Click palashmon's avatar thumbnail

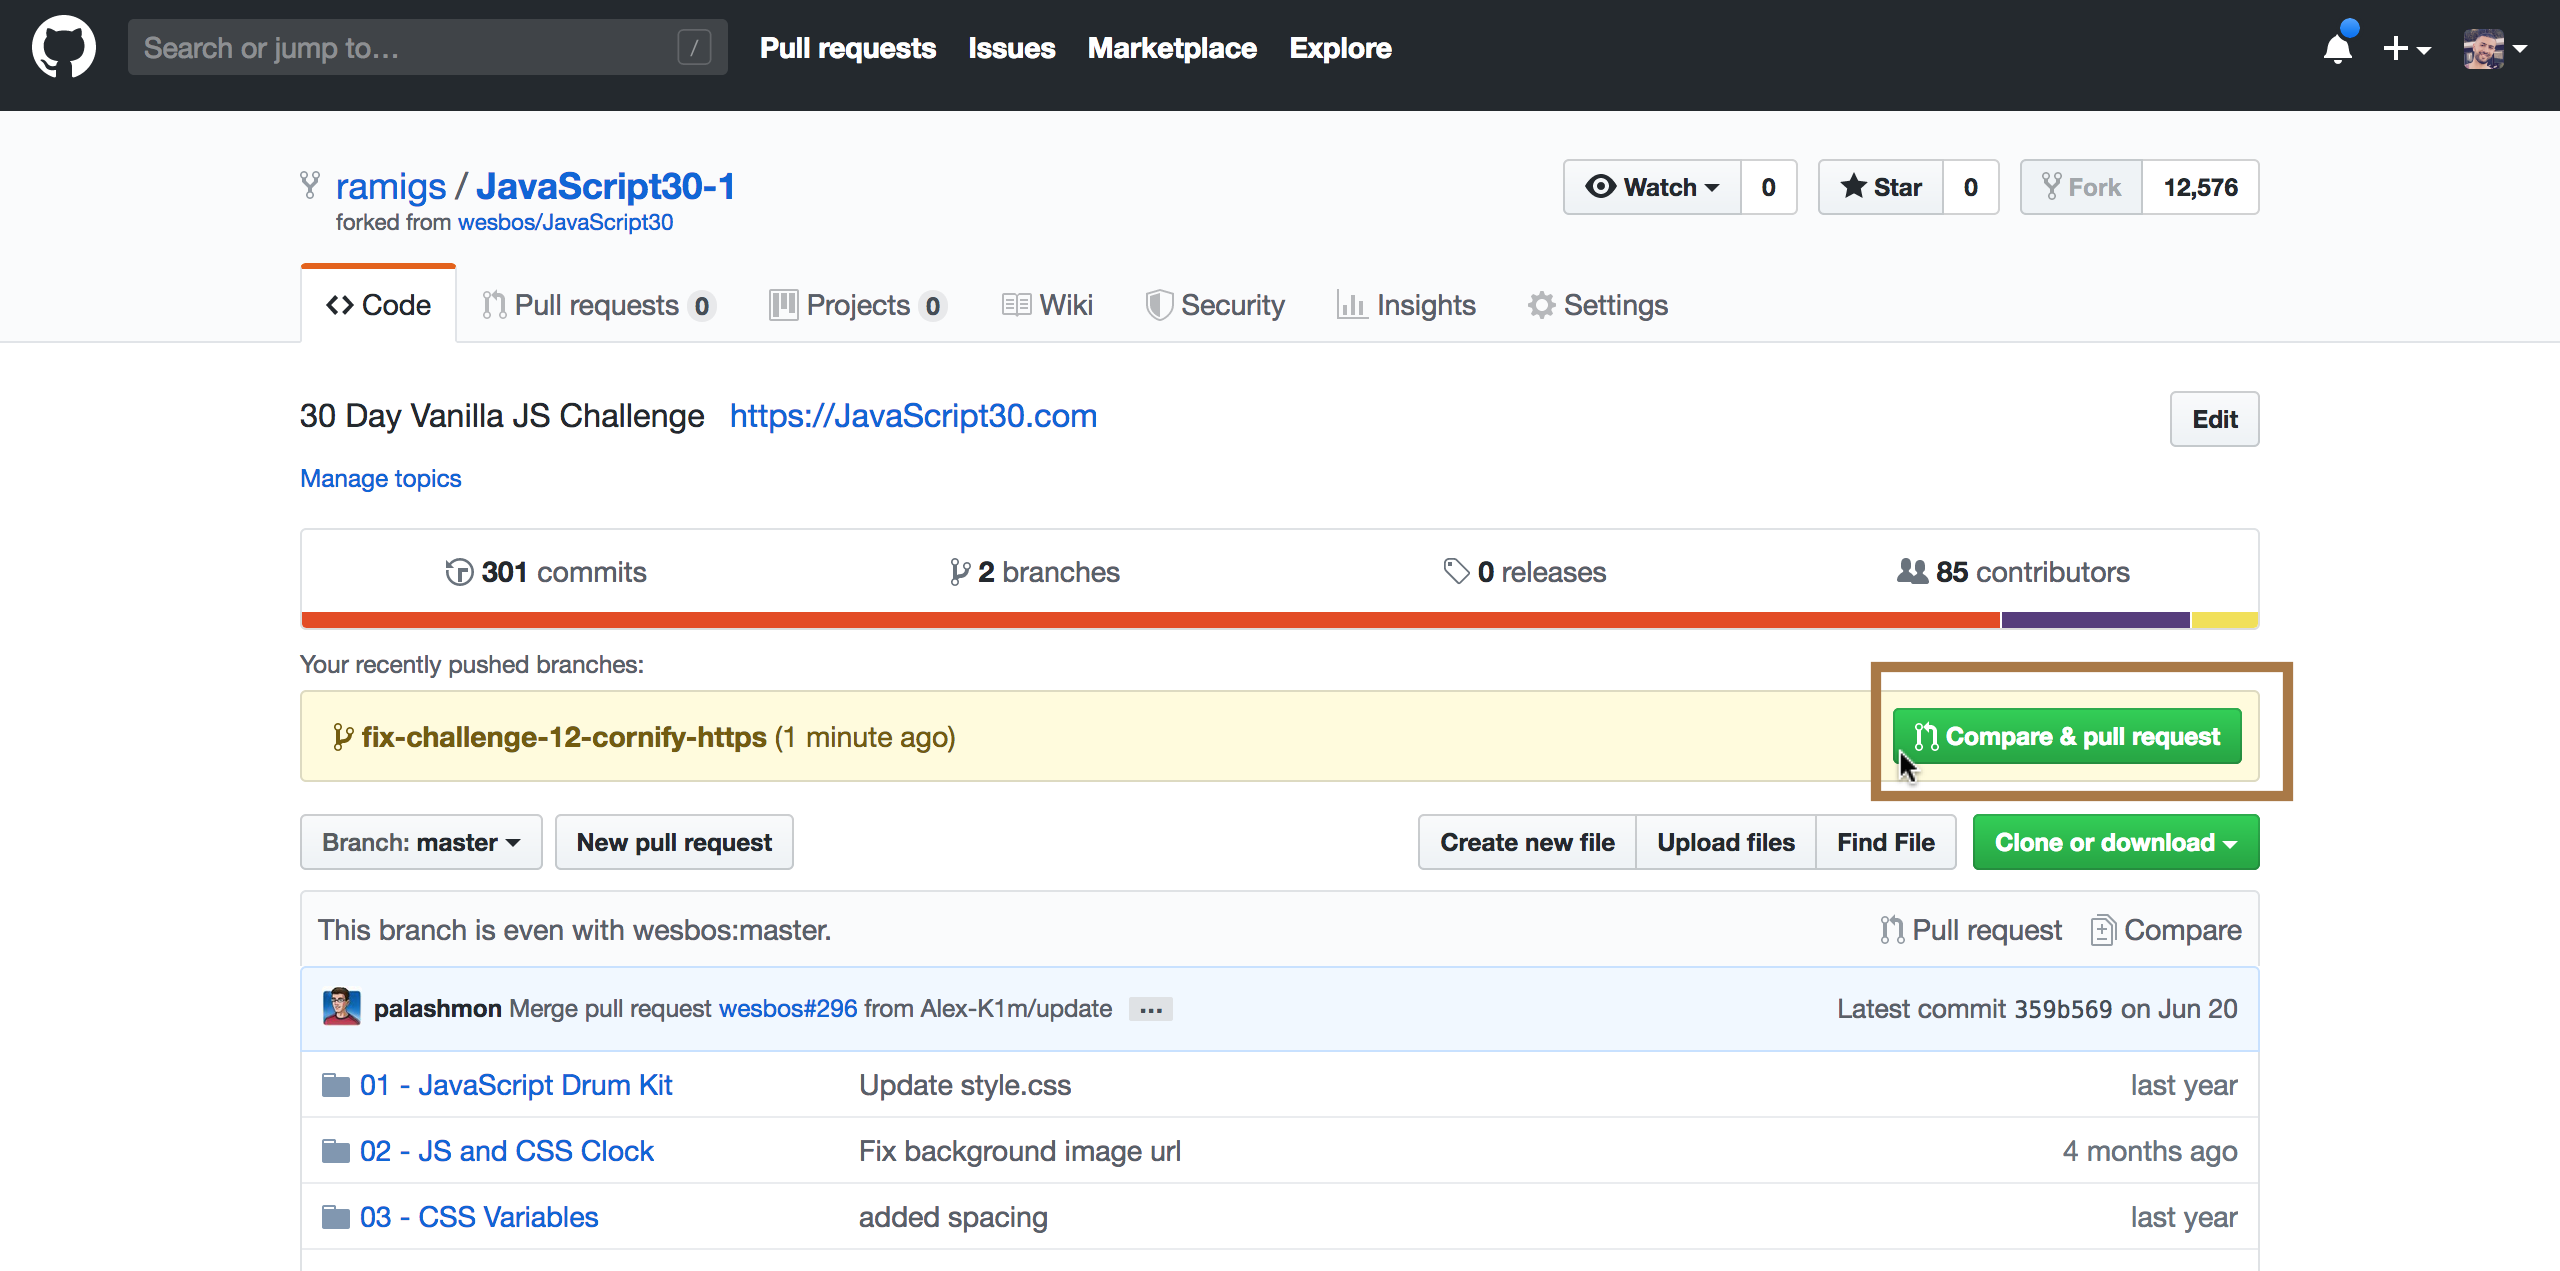pos(341,1007)
